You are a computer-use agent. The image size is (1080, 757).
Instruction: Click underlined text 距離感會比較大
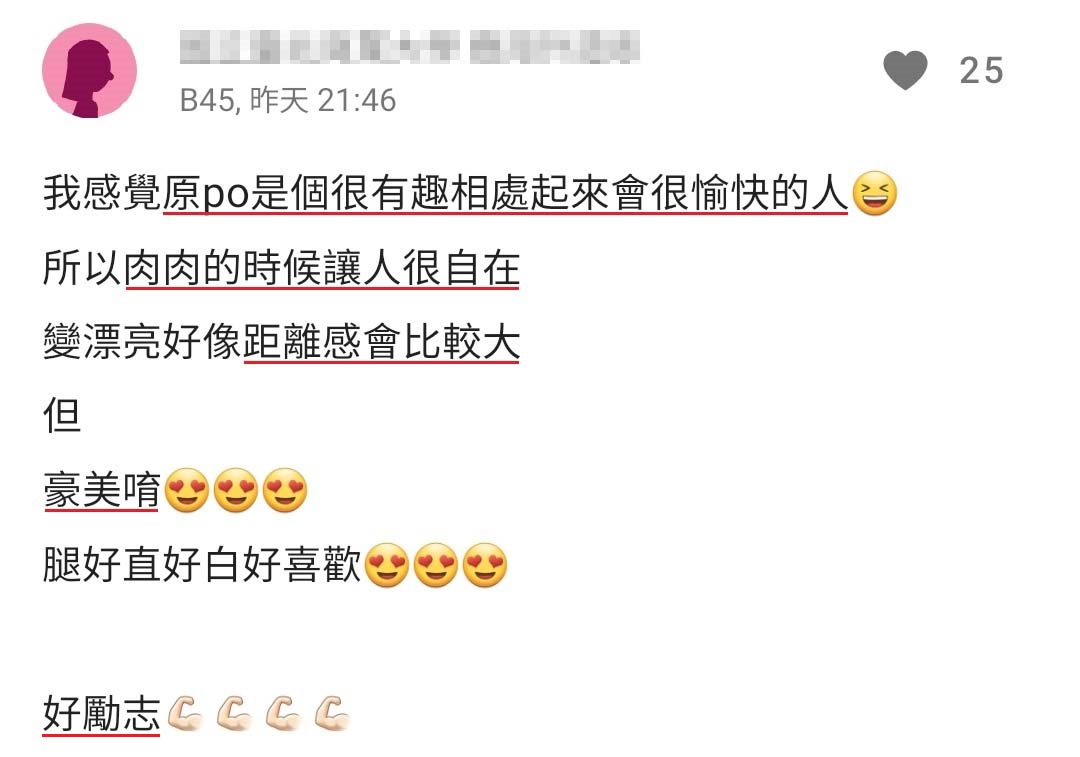tap(382, 342)
